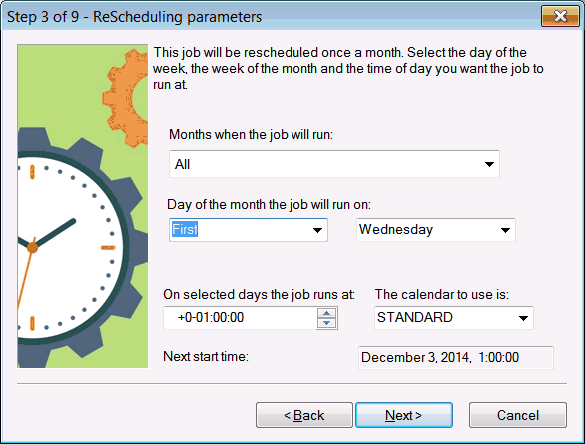Close the dialog with the X button
585x444 pixels.
560,16
